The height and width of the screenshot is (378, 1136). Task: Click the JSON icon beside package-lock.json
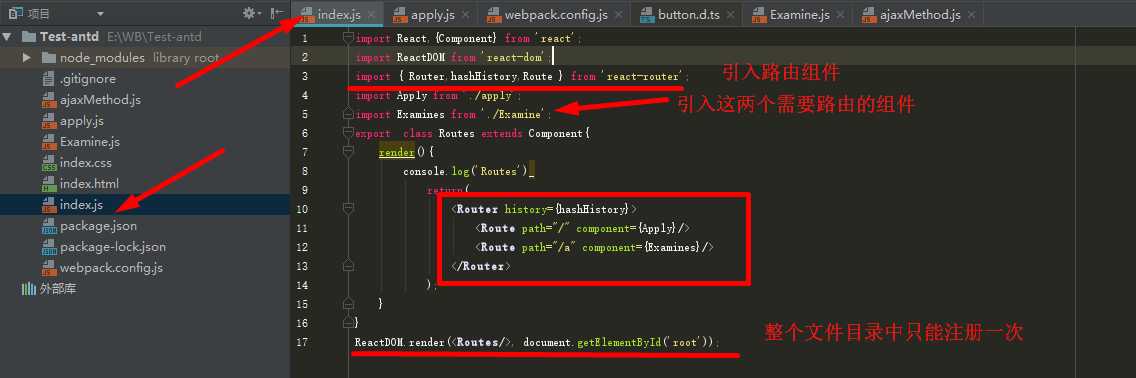49,247
